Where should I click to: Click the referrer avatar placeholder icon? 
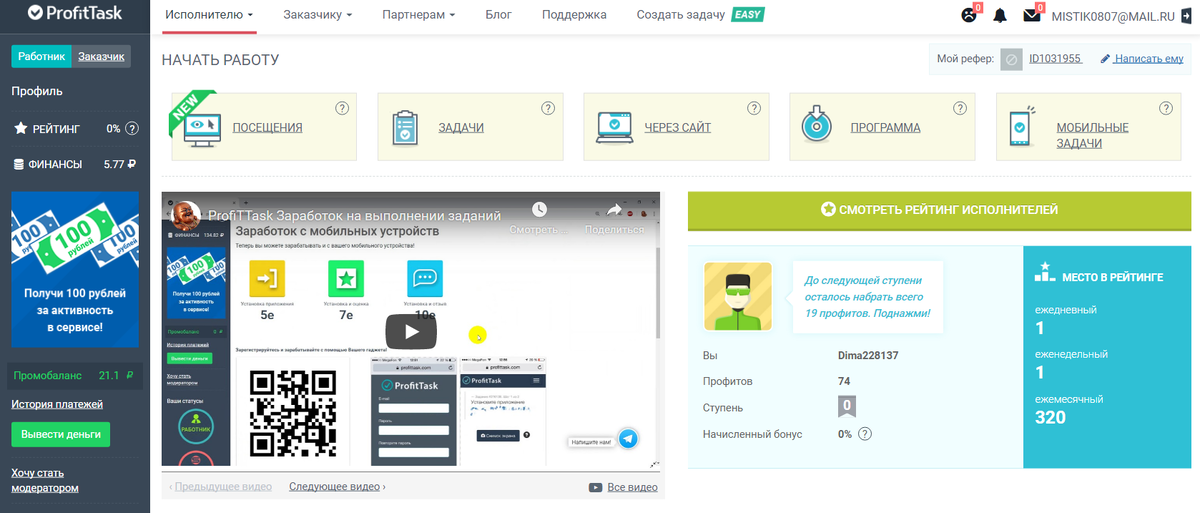point(1011,59)
